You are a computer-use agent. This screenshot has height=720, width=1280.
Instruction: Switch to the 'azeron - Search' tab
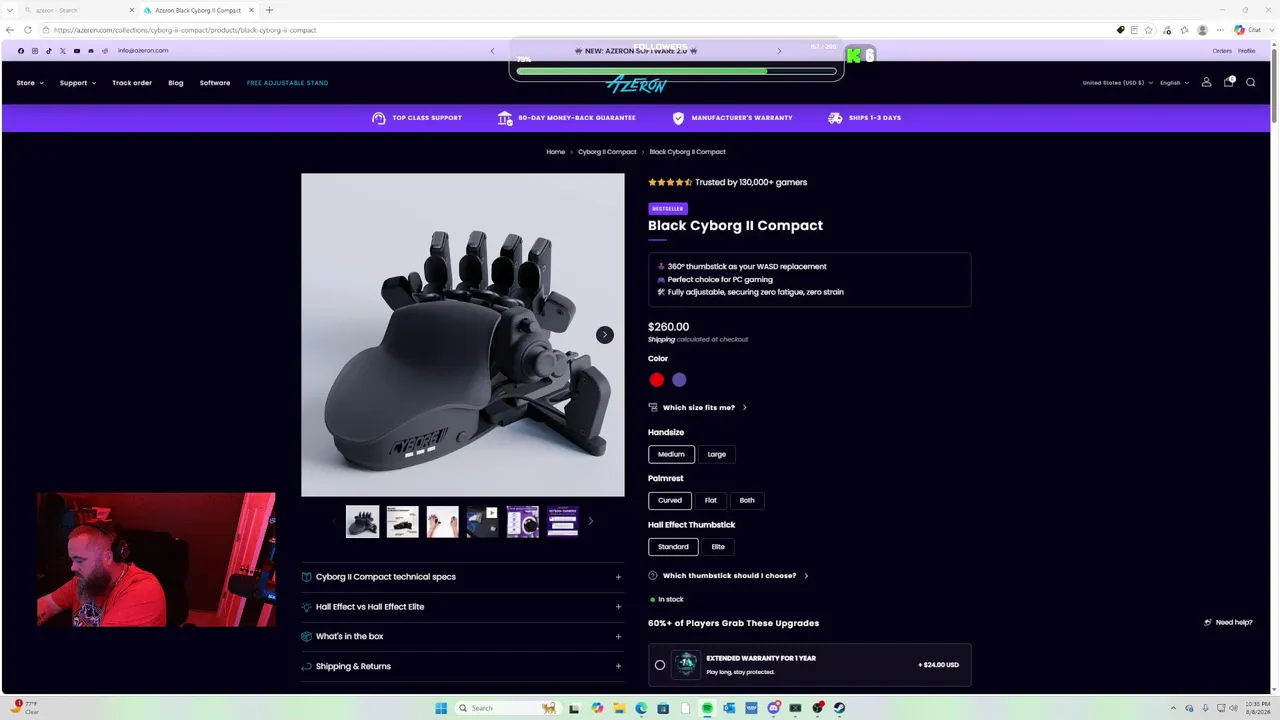pos(78,10)
